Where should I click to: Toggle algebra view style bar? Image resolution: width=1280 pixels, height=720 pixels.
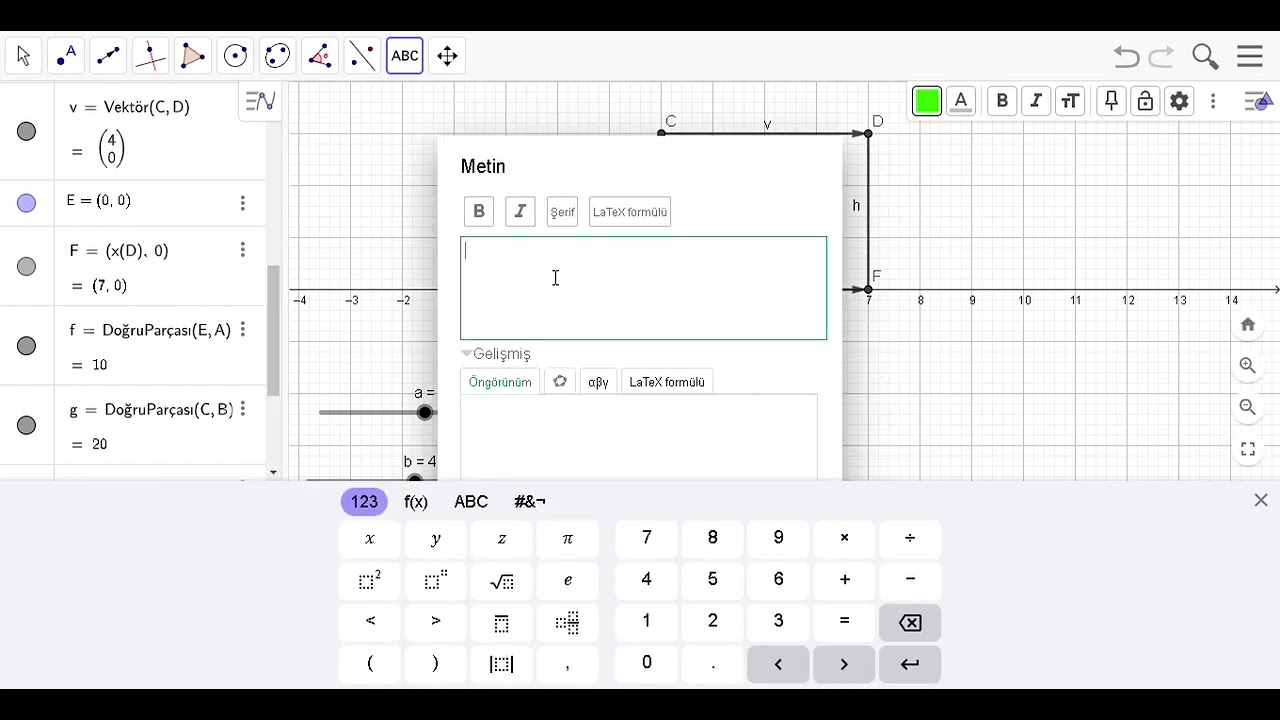coord(260,101)
